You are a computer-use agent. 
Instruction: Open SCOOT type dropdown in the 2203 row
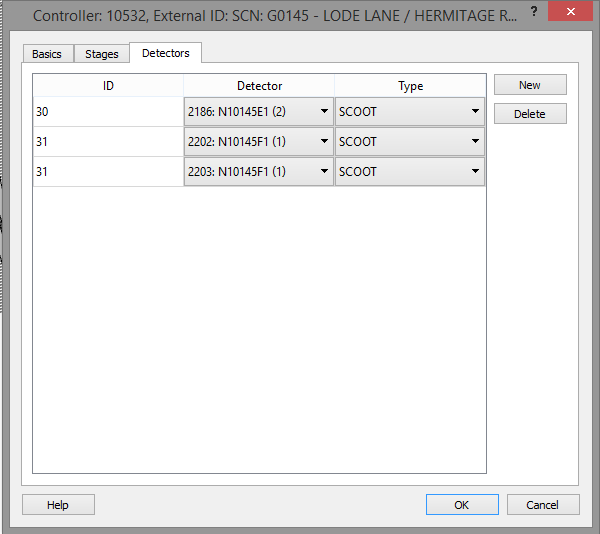[410, 171]
